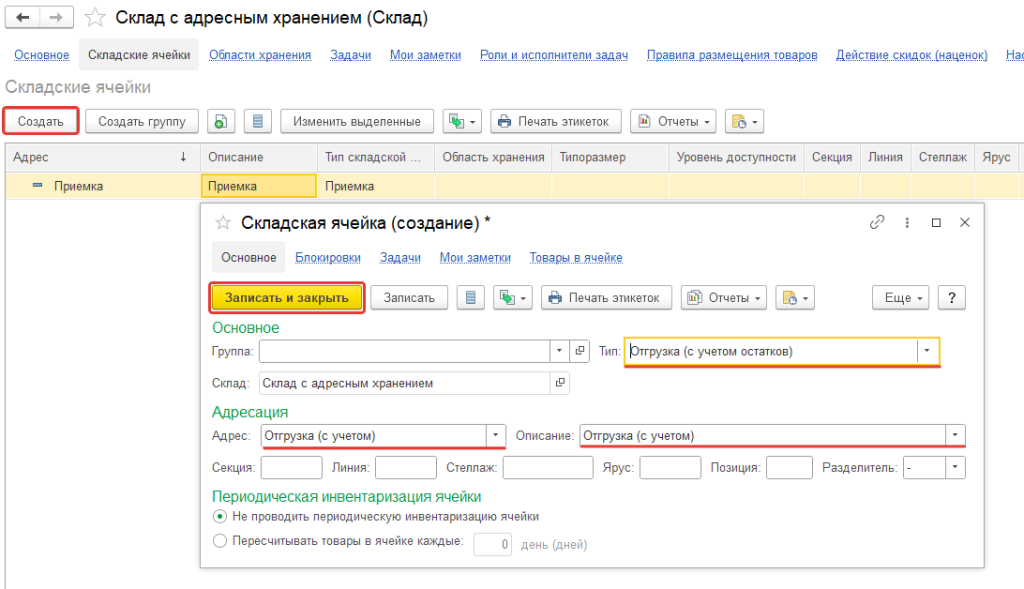Viewport: 1024px width, 589px height.
Task: Click the Записать и закрыть button
Action: (286, 298)
